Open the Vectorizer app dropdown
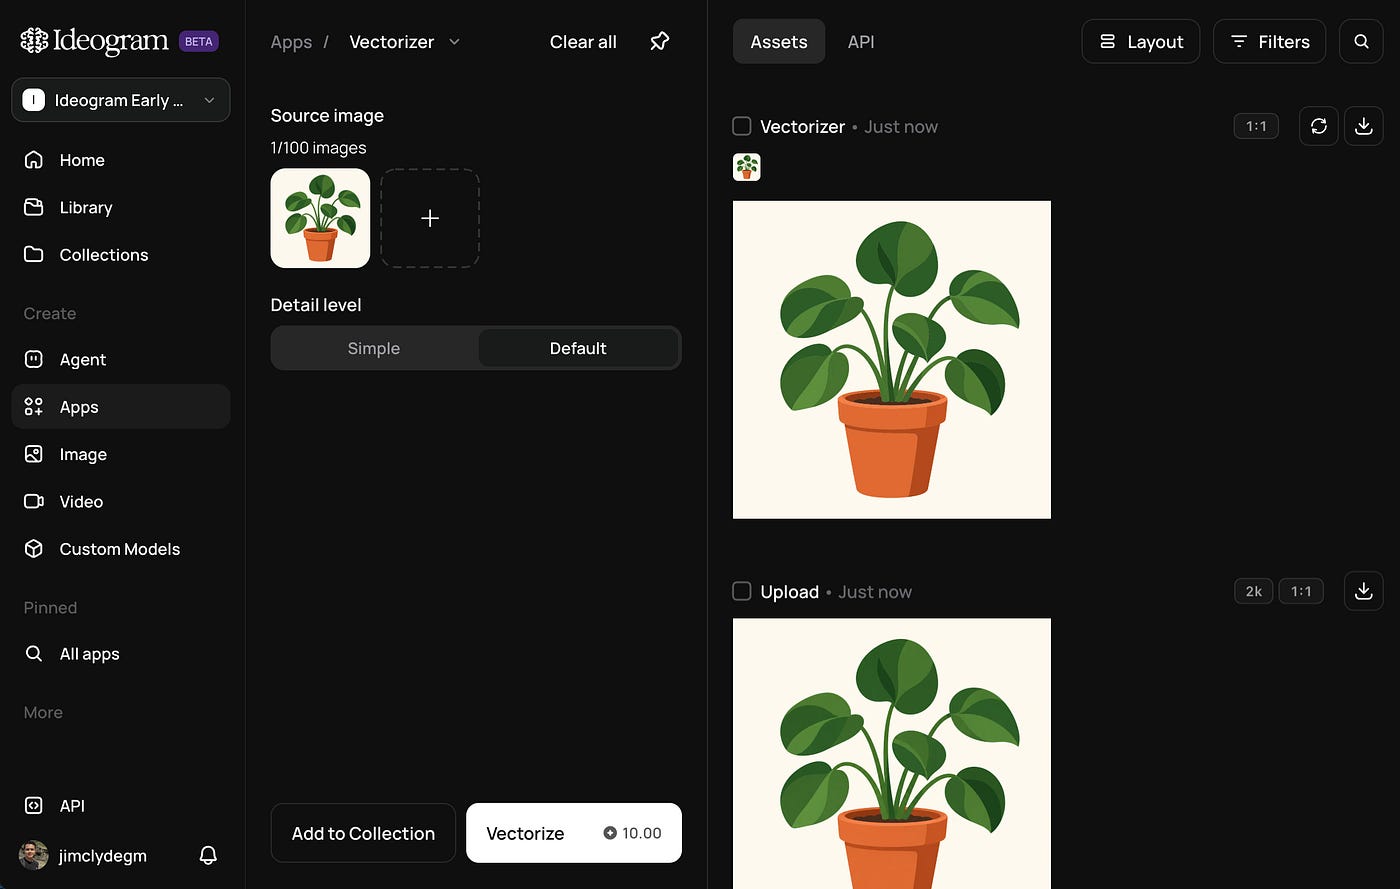 click(x=405, y=41)
